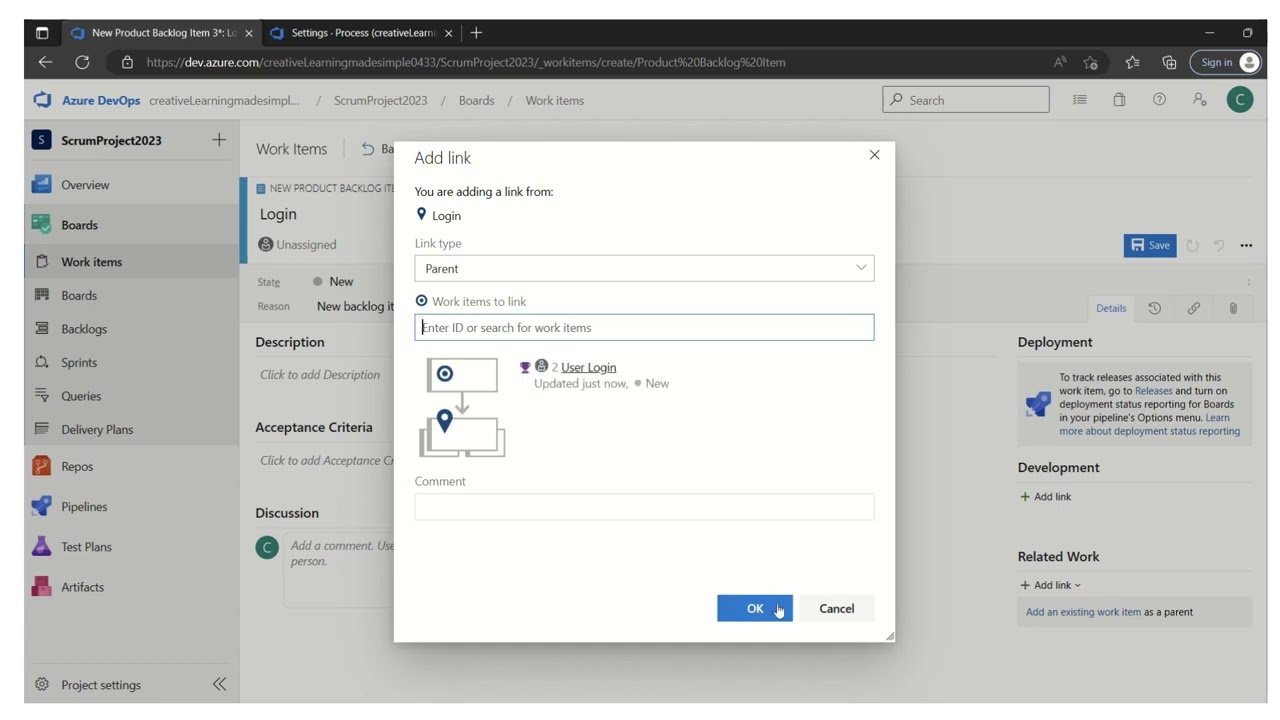The width and height of the screenshot is (1280, 720).
Task: Open the Links tab icon
Action: point(1193,308)
